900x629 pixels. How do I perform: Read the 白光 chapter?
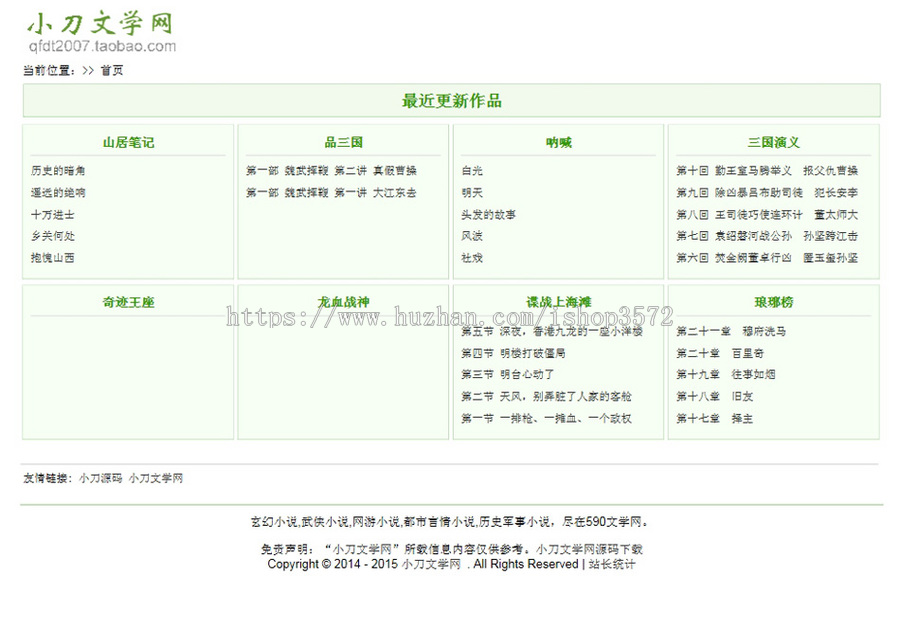click(x=472, y=170)
